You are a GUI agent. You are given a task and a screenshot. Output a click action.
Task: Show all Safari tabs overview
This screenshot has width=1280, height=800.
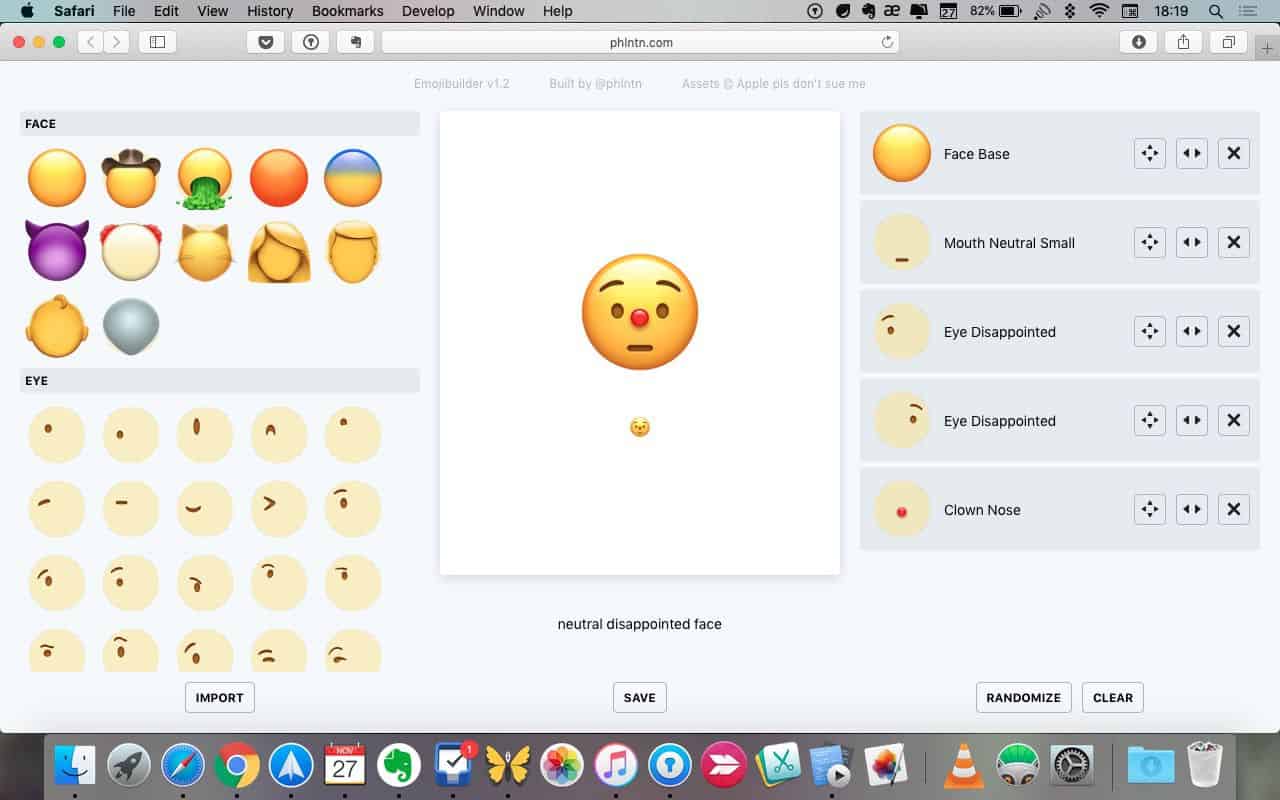[x=1228, y=42]
